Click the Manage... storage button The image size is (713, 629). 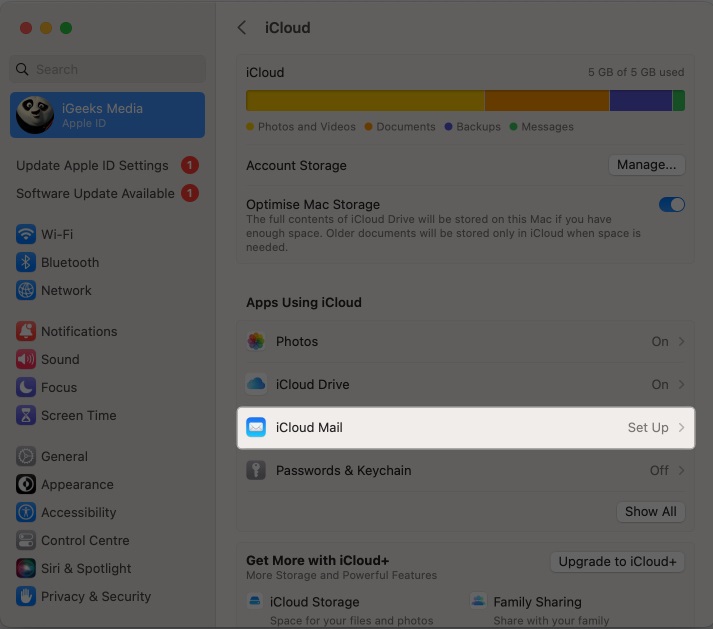pos(646,165)
